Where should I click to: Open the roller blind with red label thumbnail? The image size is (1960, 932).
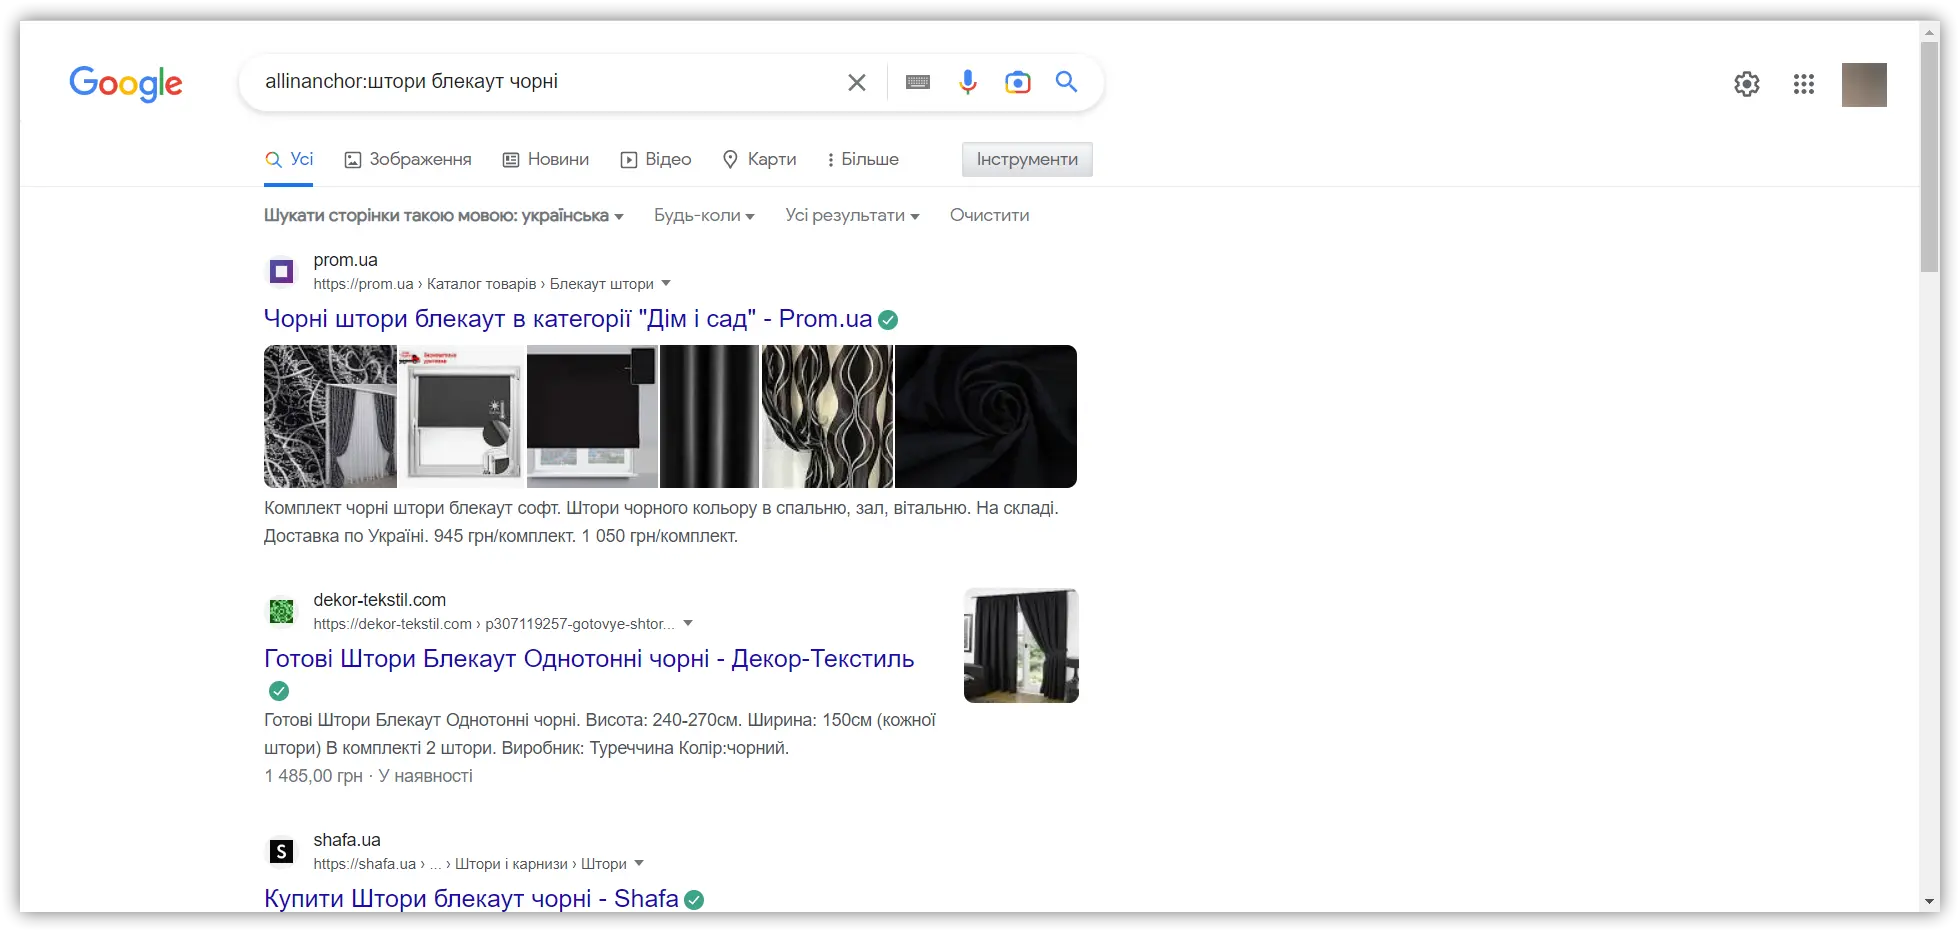click(461, 416)
